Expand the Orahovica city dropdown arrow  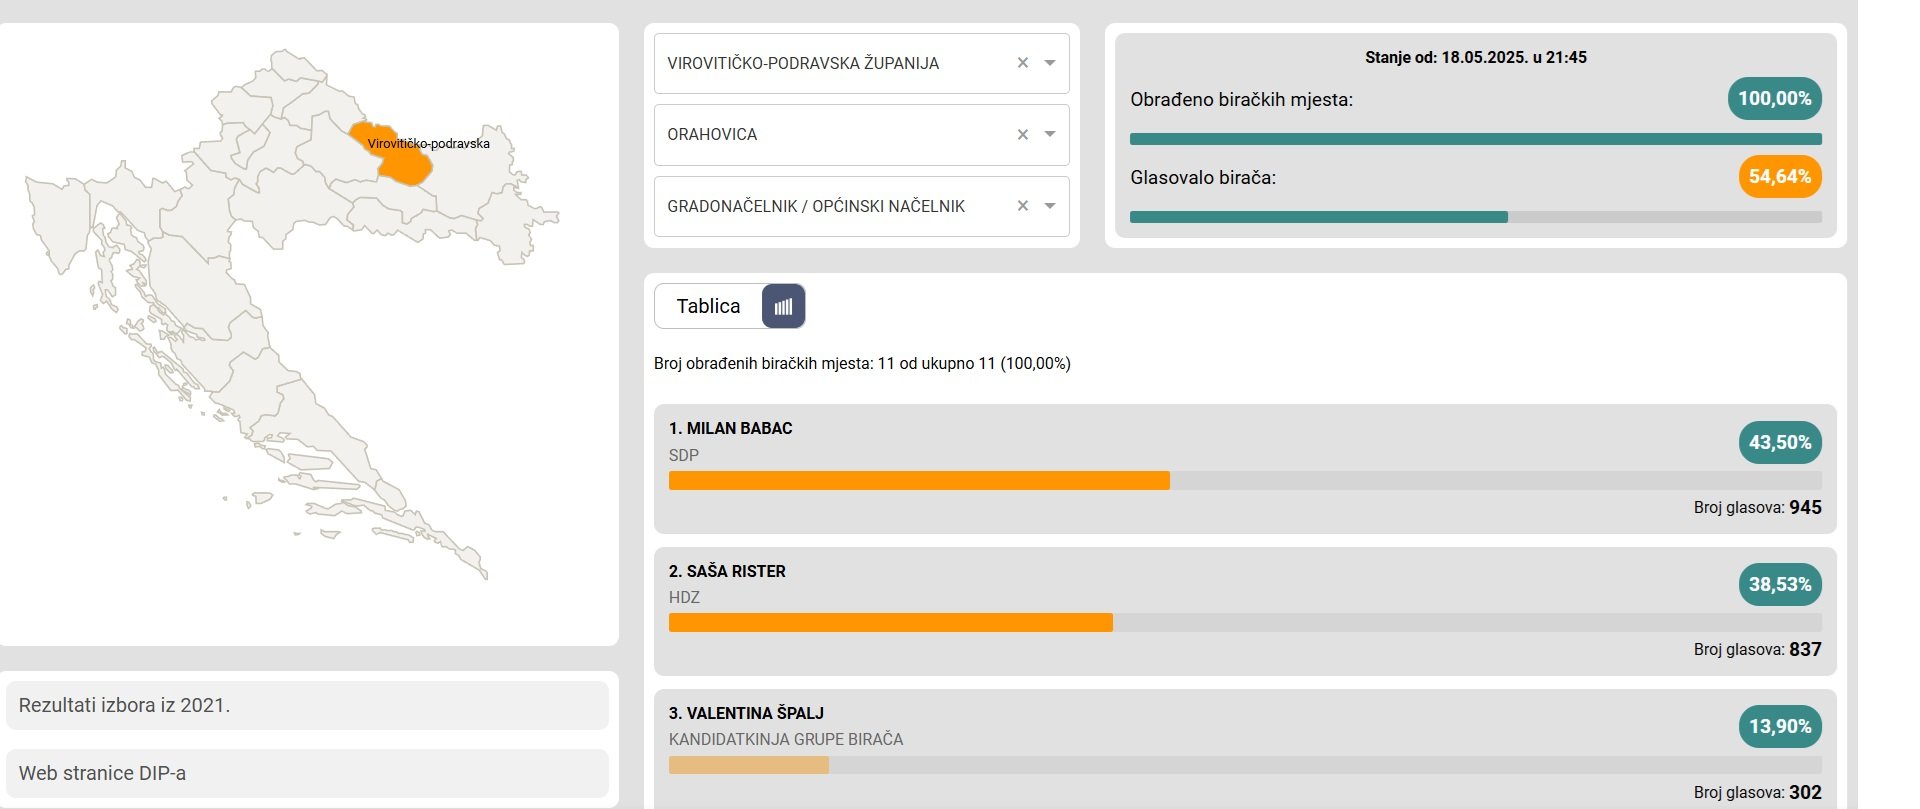pyautogui.click(x=1050, y=135)
